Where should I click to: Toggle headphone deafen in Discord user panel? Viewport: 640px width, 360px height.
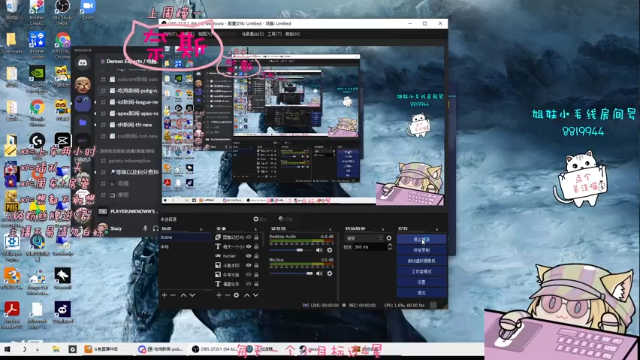156,229
